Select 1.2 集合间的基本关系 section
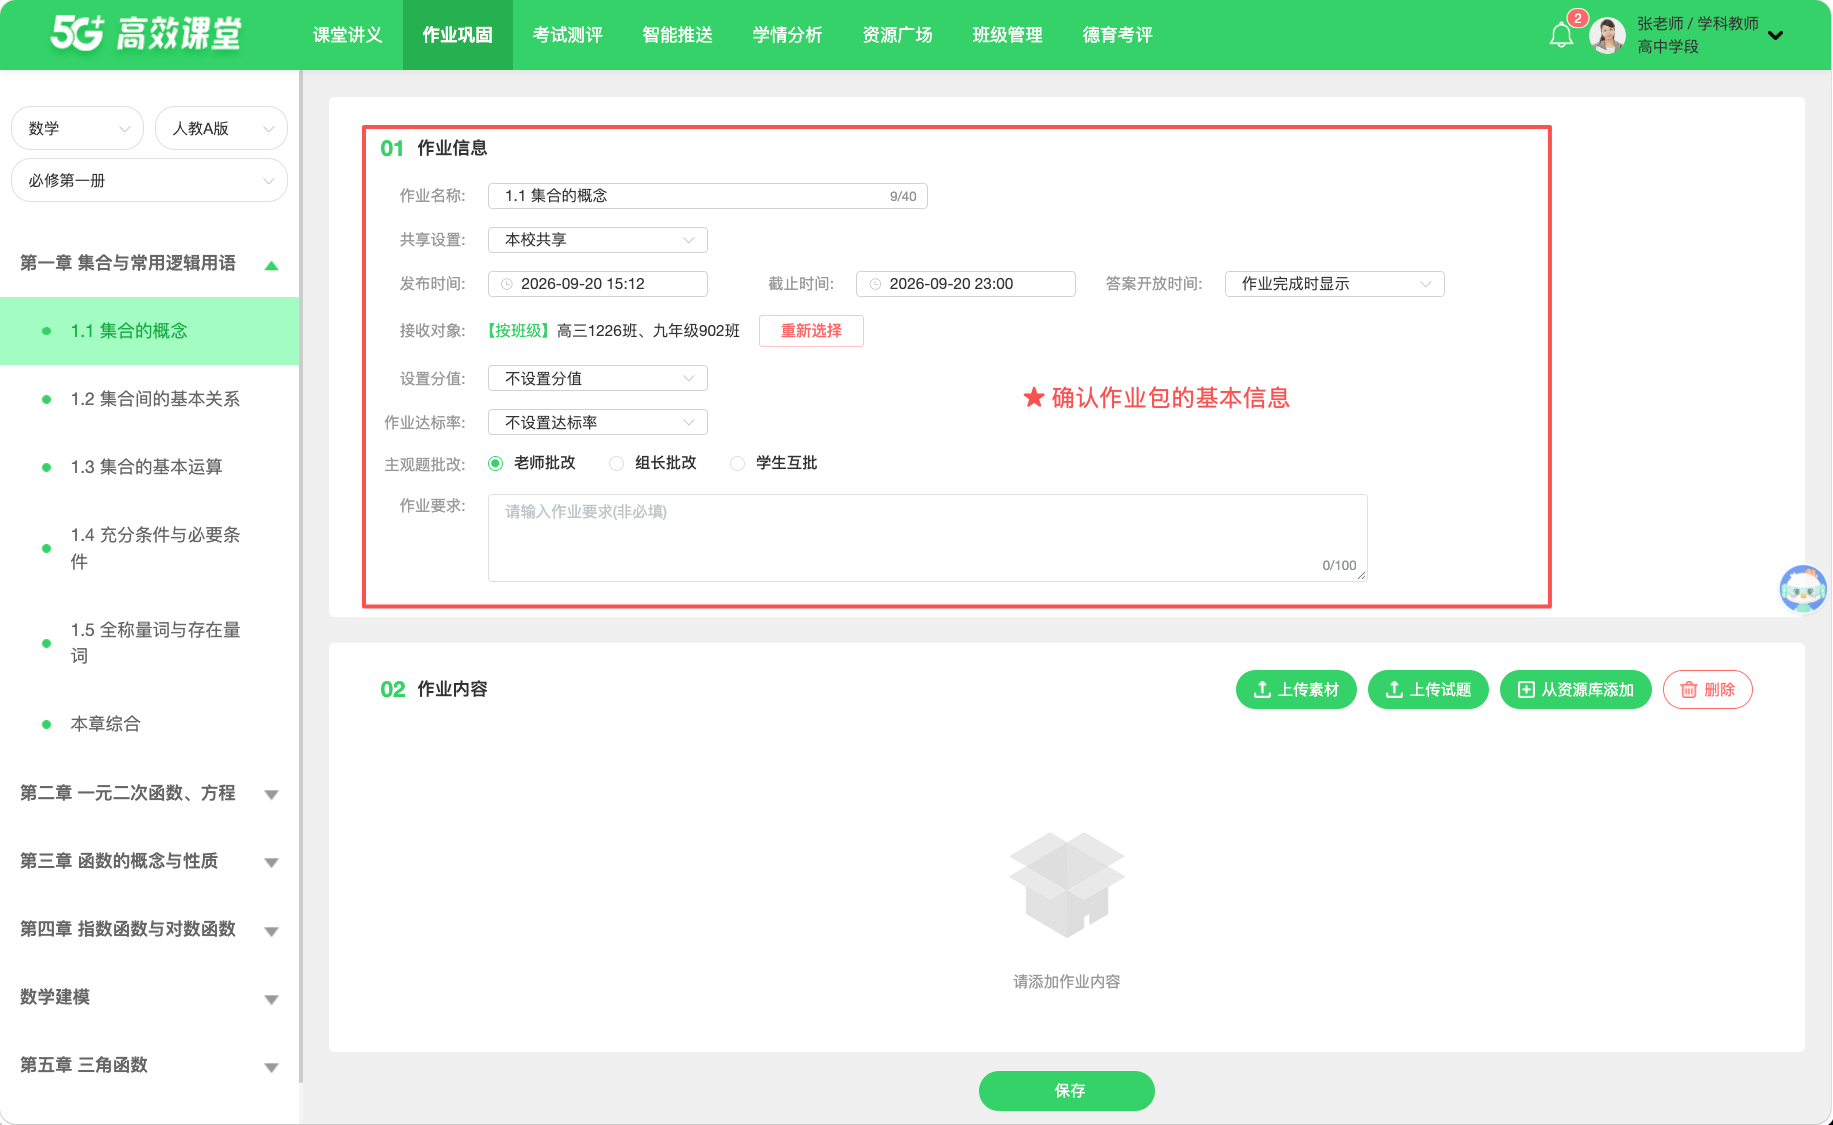The height and width of the screenshot is (1125, 1833). click(149, 399)
